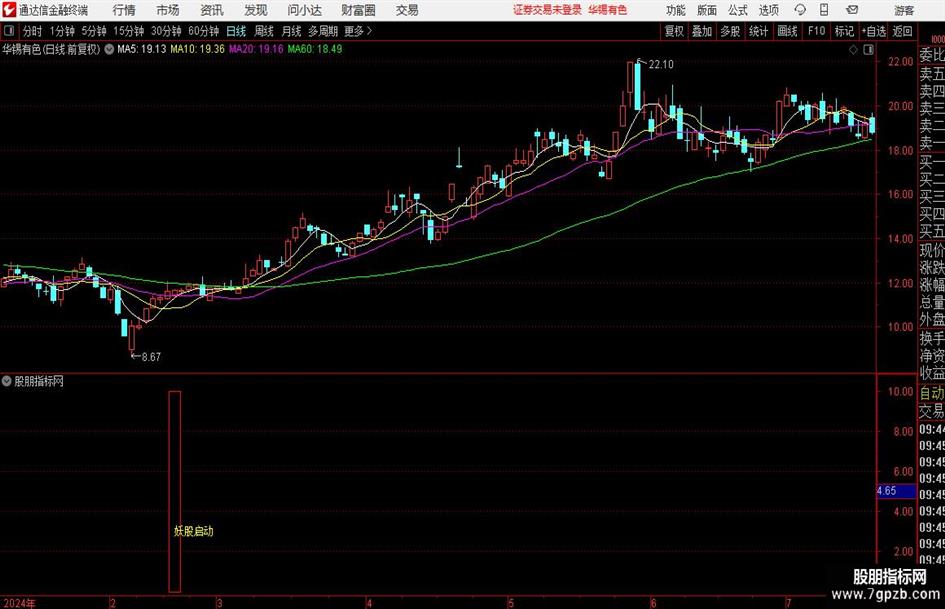This screenshot has width=945, height=609.
Task: Open the 财富圈 menu
Action: pyautogui.click(x=358, y=10)
